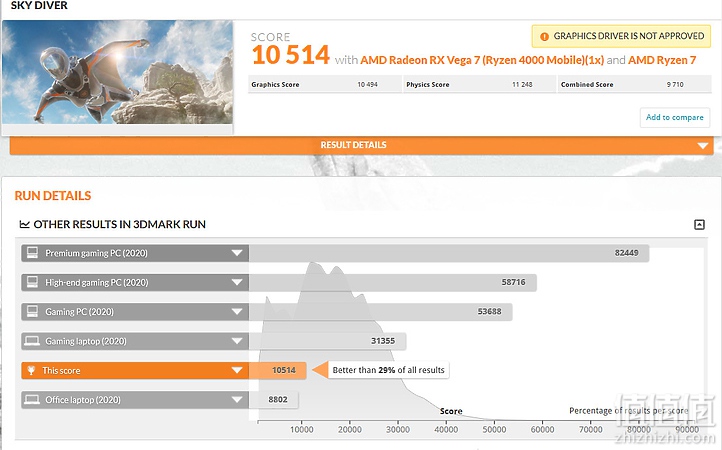Click the Graphics Score value 10 494
722x450 pixels.
(367, 85)
